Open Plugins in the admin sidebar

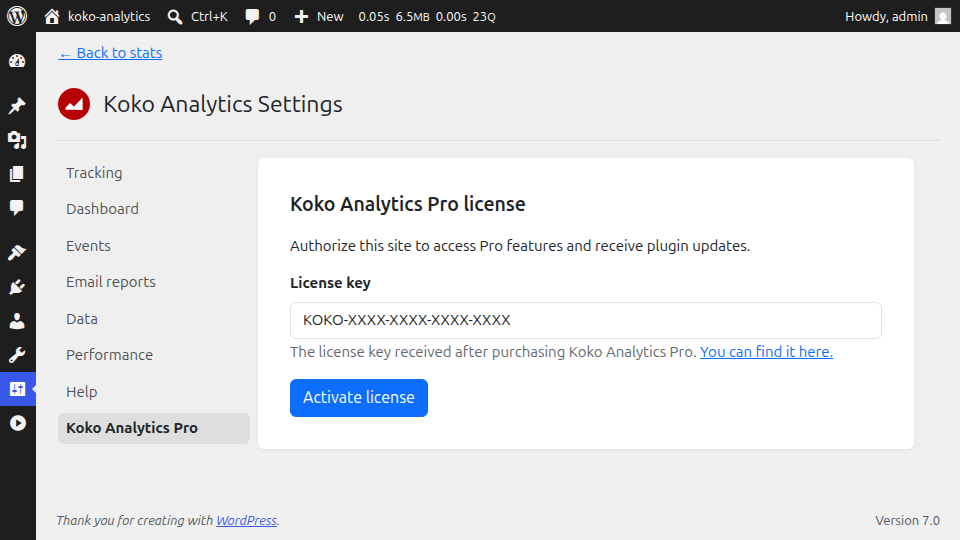[x=17, y=287]
